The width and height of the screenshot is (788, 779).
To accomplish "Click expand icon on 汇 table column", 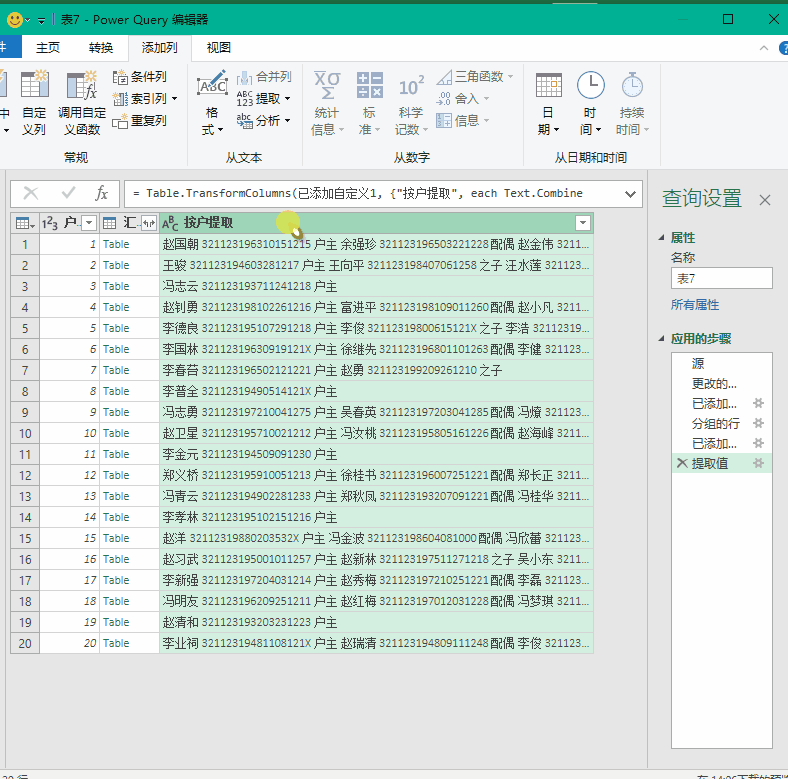I will [149, 223].
